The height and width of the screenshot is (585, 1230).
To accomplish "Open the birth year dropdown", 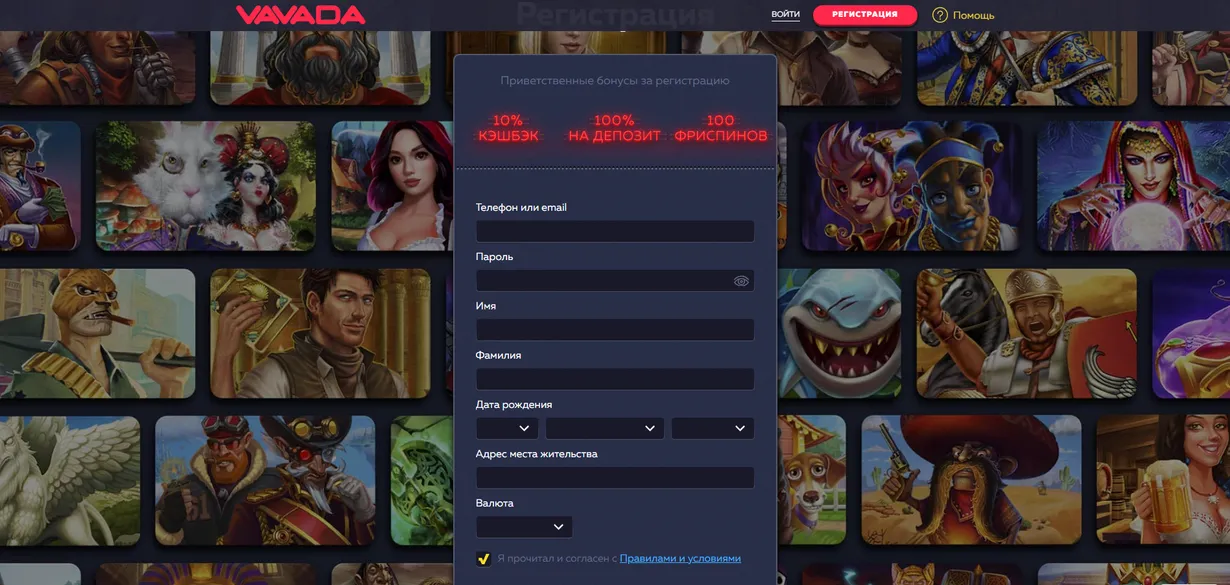I will pos(712,428).
